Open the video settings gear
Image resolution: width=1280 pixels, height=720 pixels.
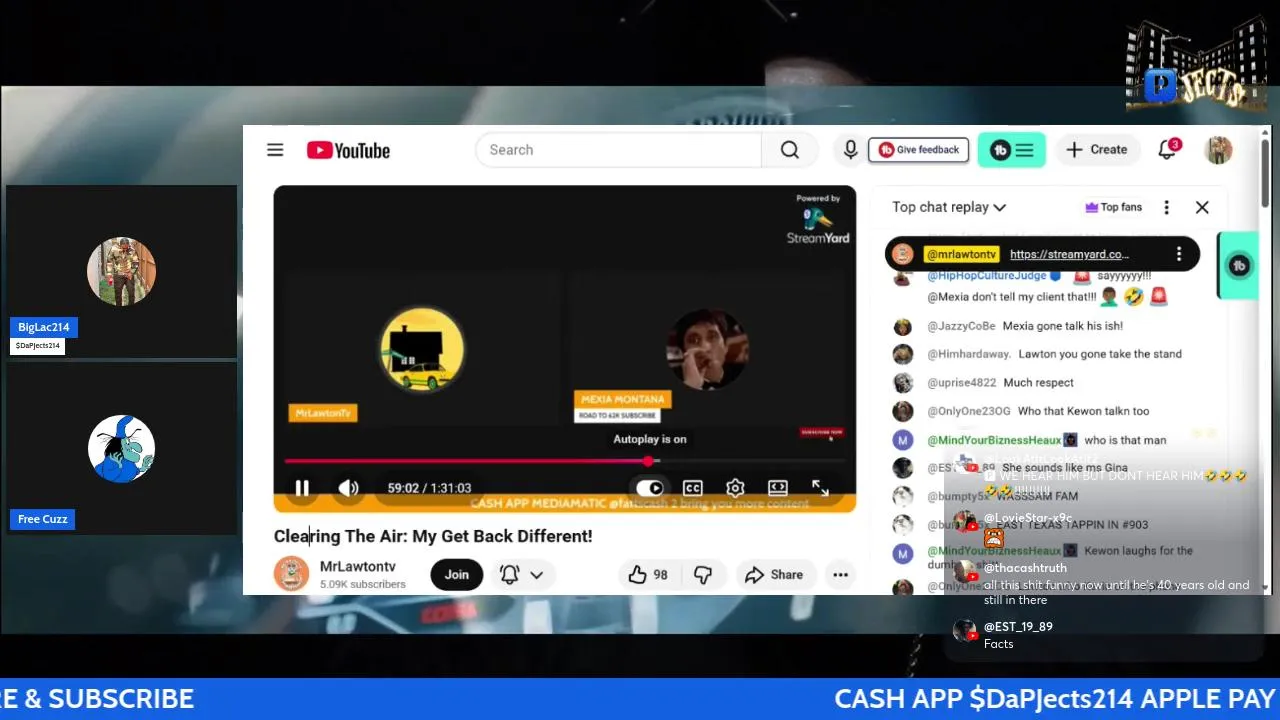[735, 488]
